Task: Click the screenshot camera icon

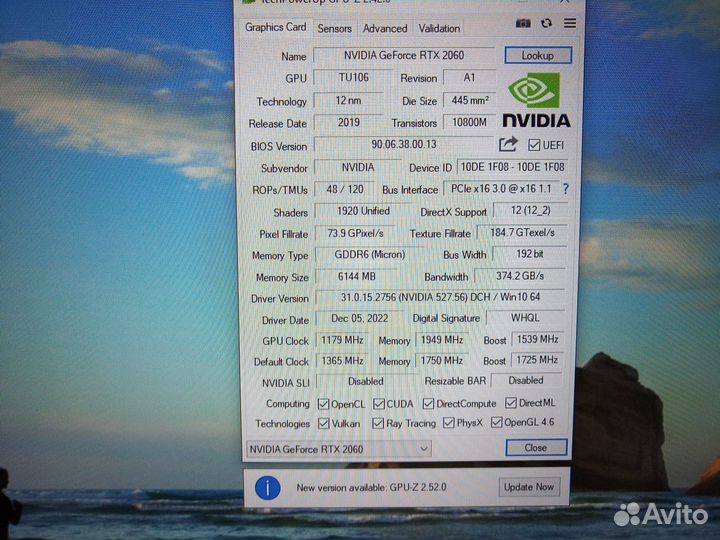Action: point(523,23)
